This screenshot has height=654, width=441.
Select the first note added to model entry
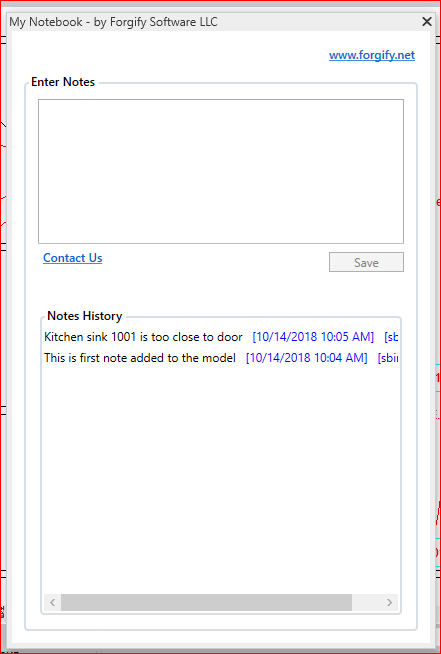[140, 358]
